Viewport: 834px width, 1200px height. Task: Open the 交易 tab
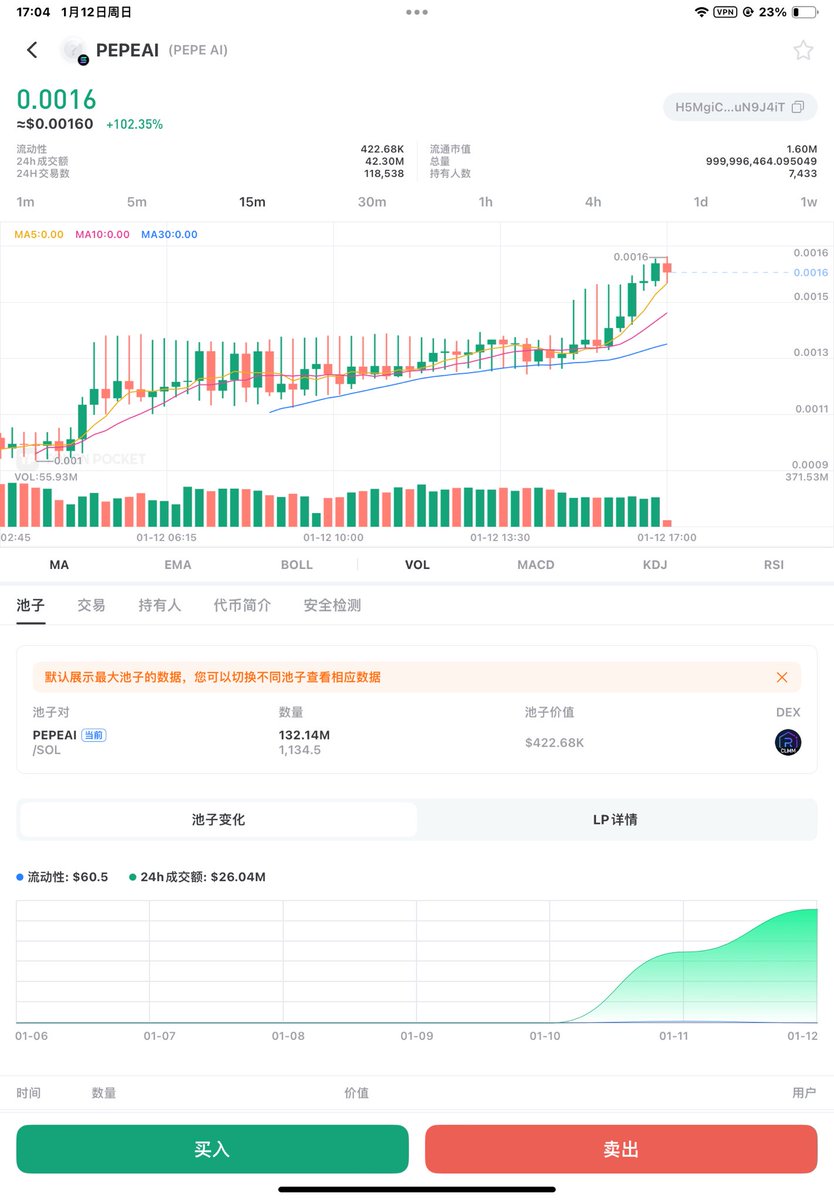[91, 606]
